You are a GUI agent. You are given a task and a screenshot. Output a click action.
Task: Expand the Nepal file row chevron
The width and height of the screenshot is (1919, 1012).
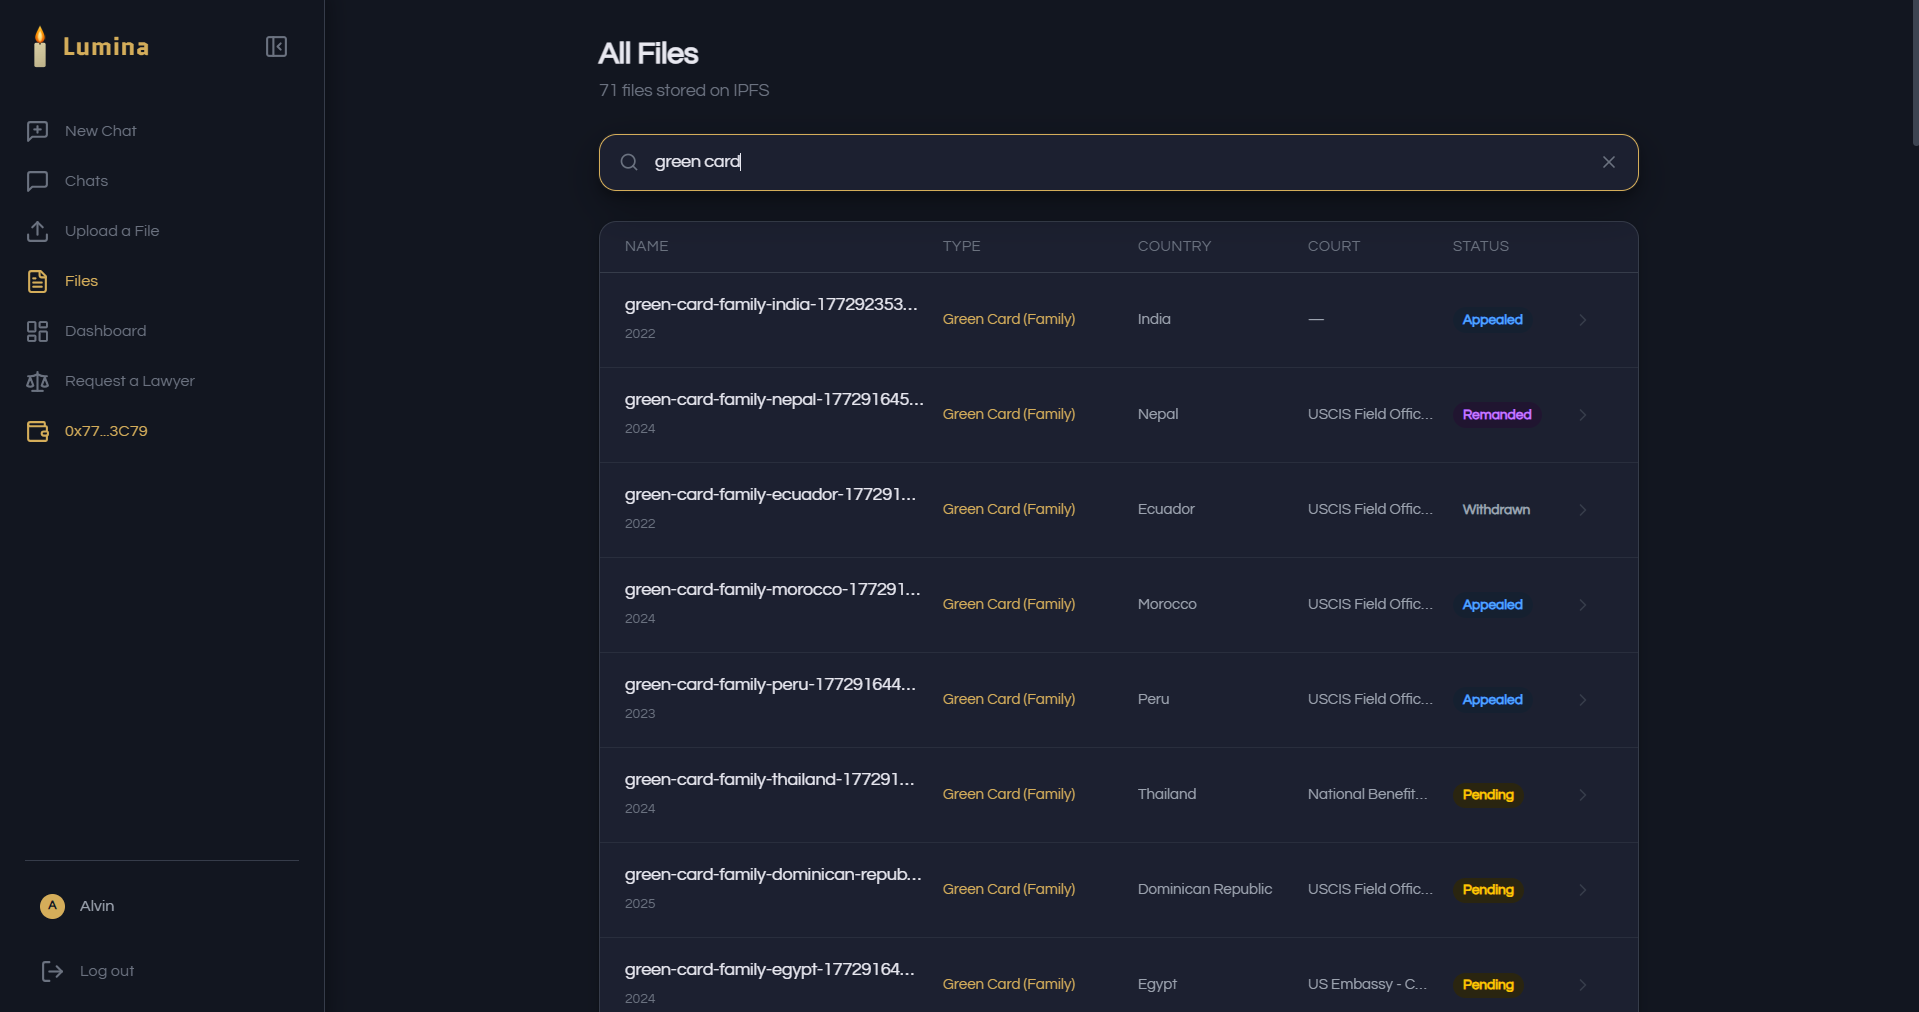click(x=1583, y=415)
